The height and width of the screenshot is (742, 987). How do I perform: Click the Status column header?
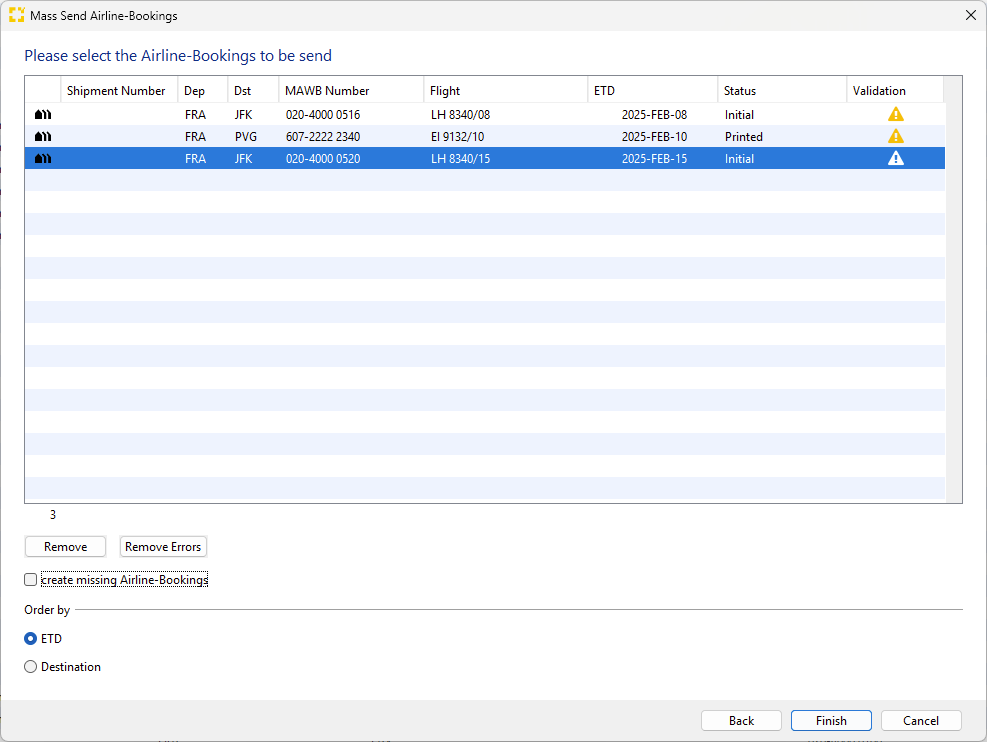740,91
